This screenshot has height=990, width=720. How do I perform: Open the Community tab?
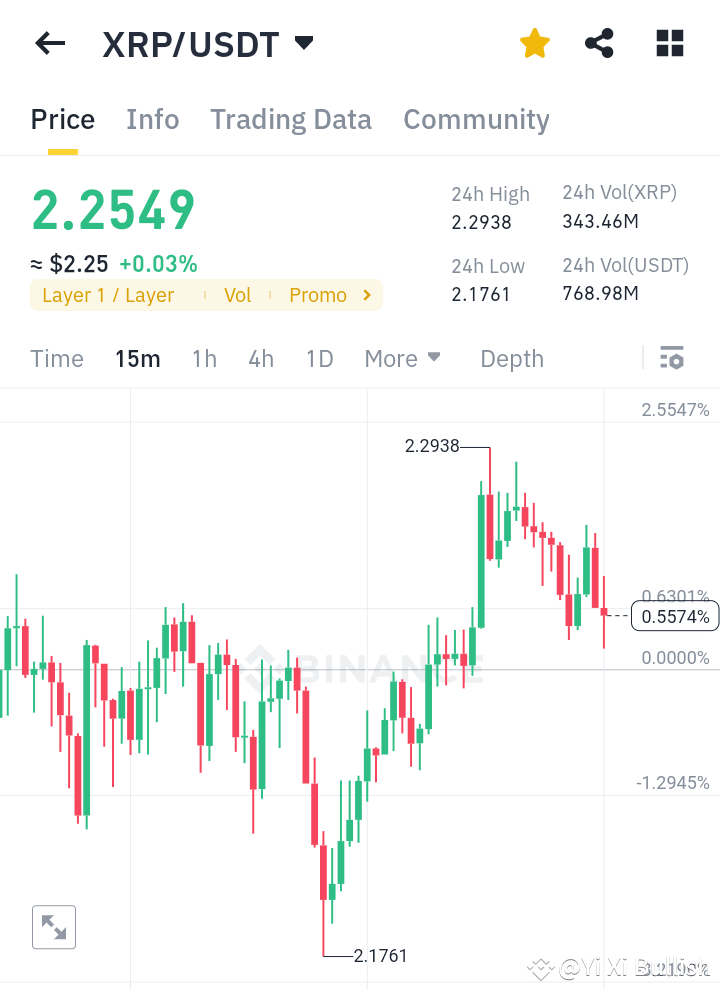coord(476,119)
